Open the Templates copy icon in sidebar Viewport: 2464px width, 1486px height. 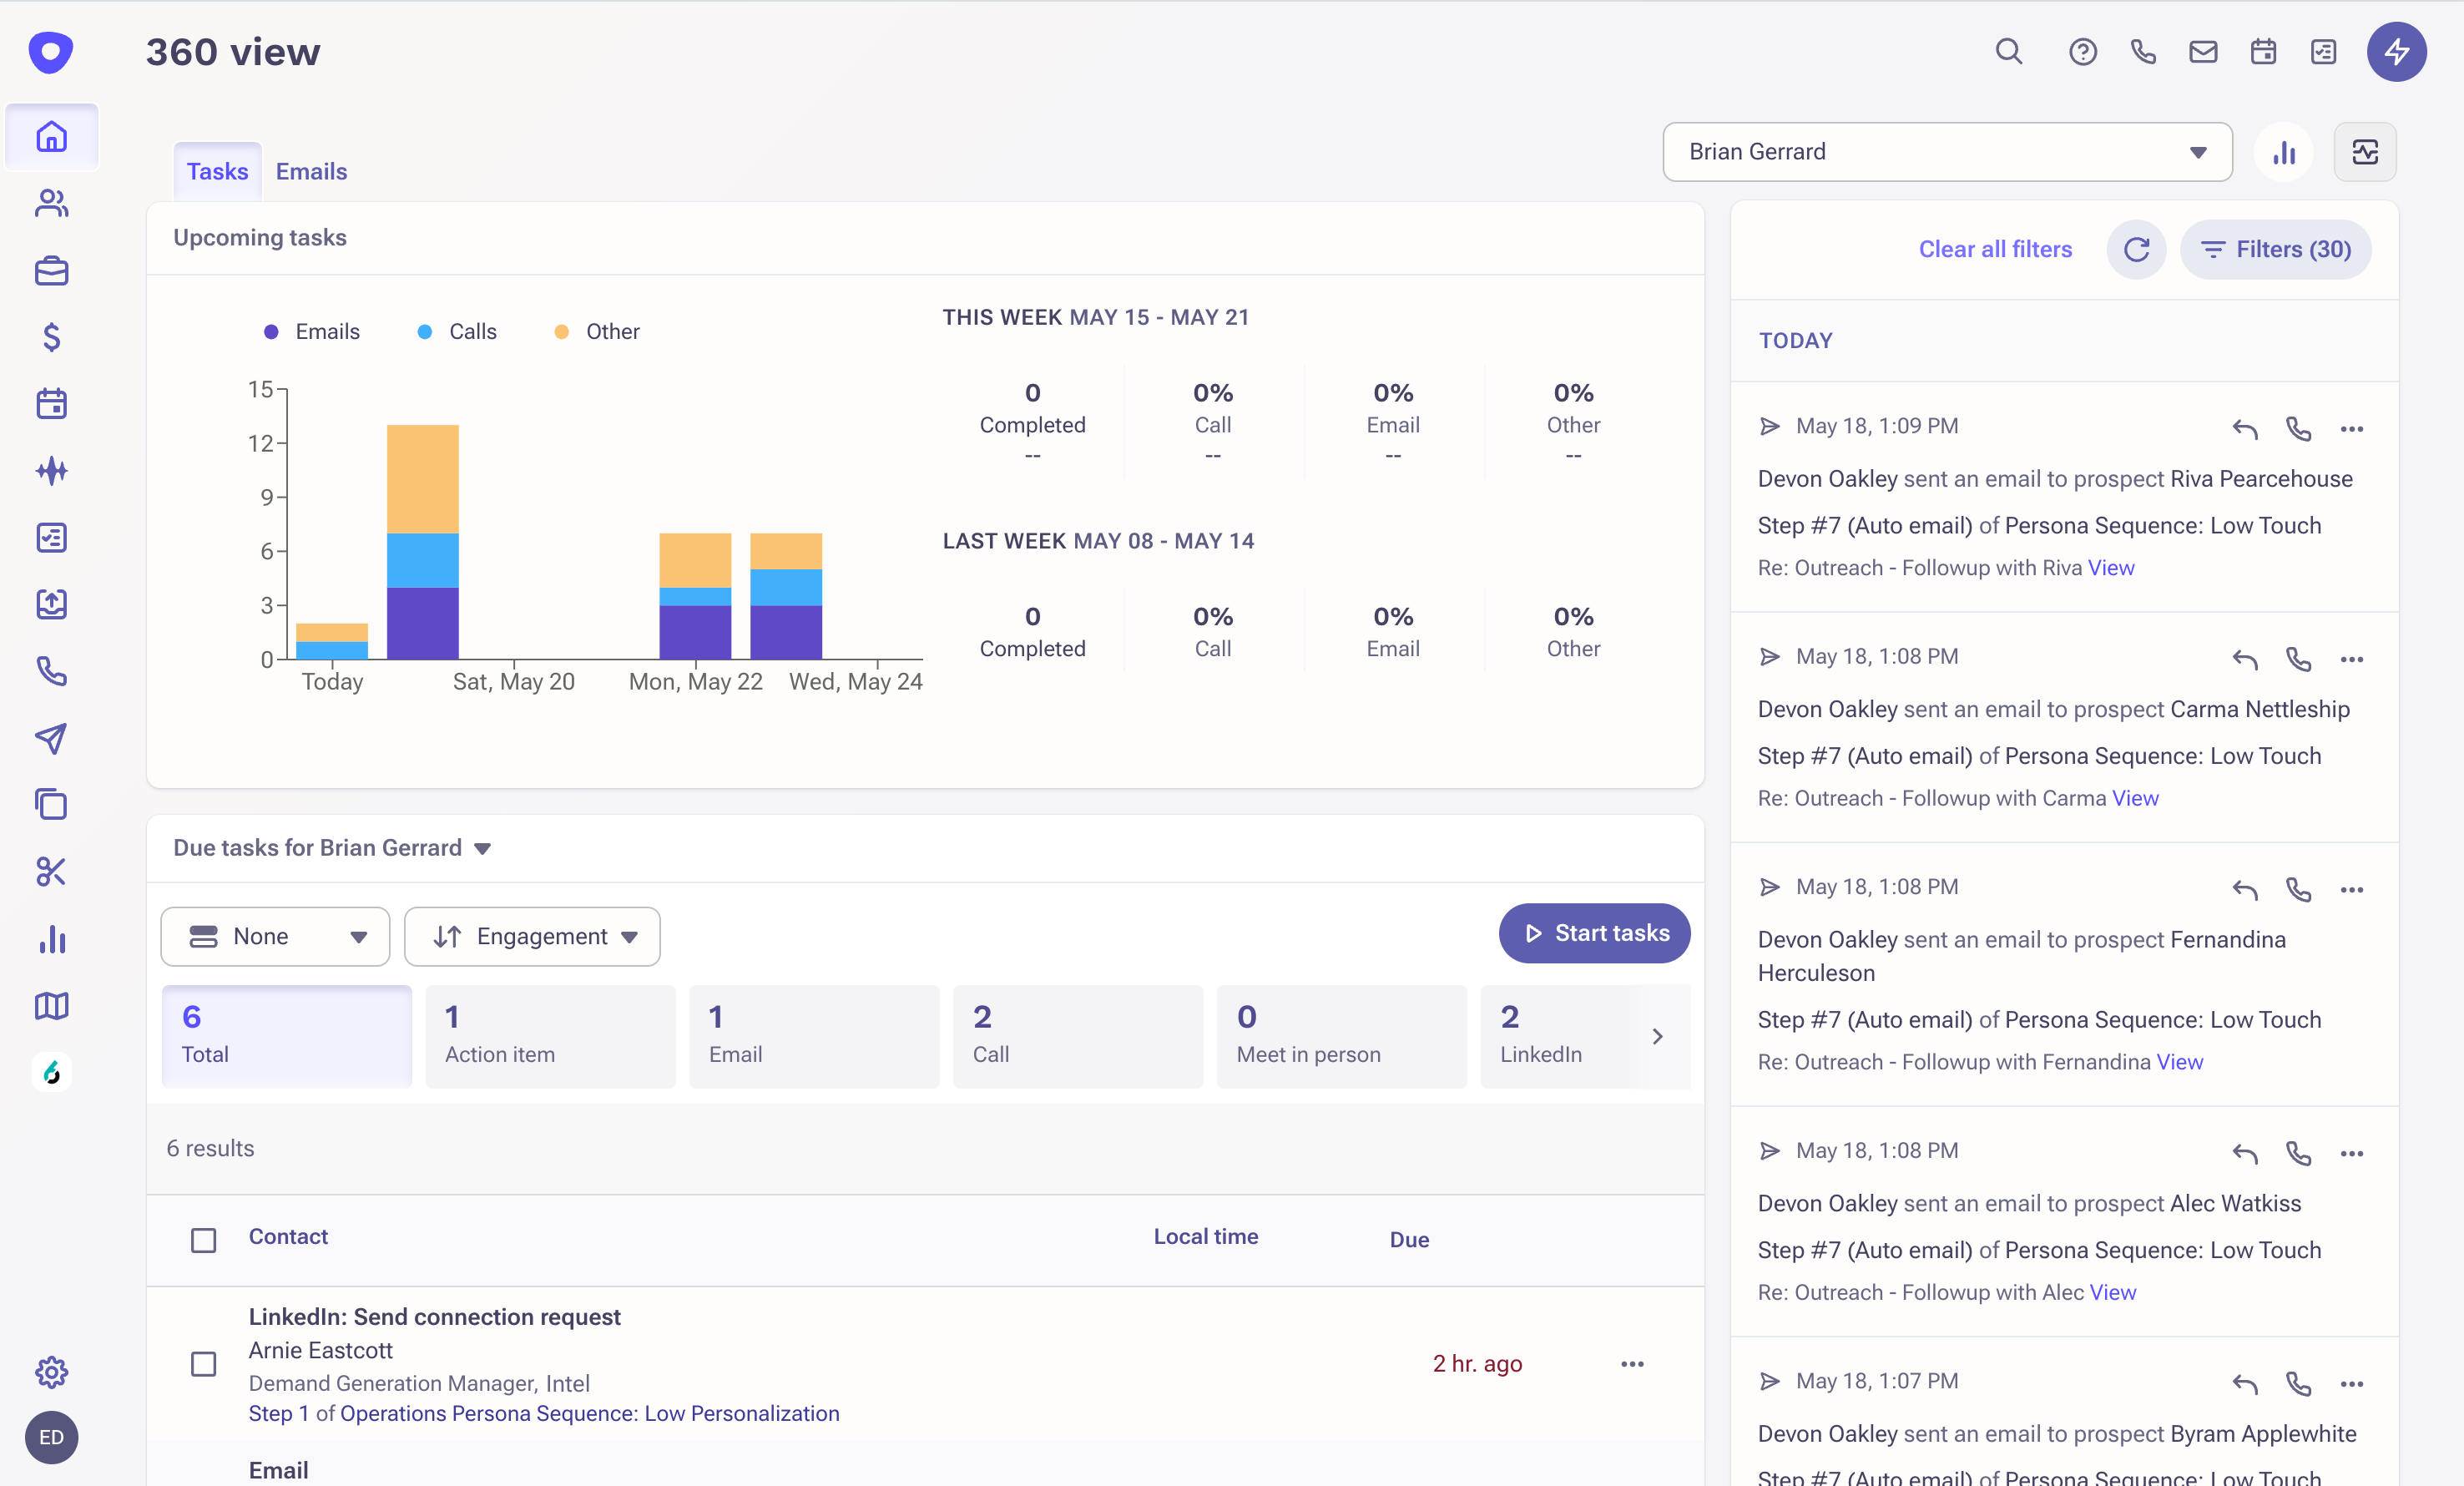point(51,805)
